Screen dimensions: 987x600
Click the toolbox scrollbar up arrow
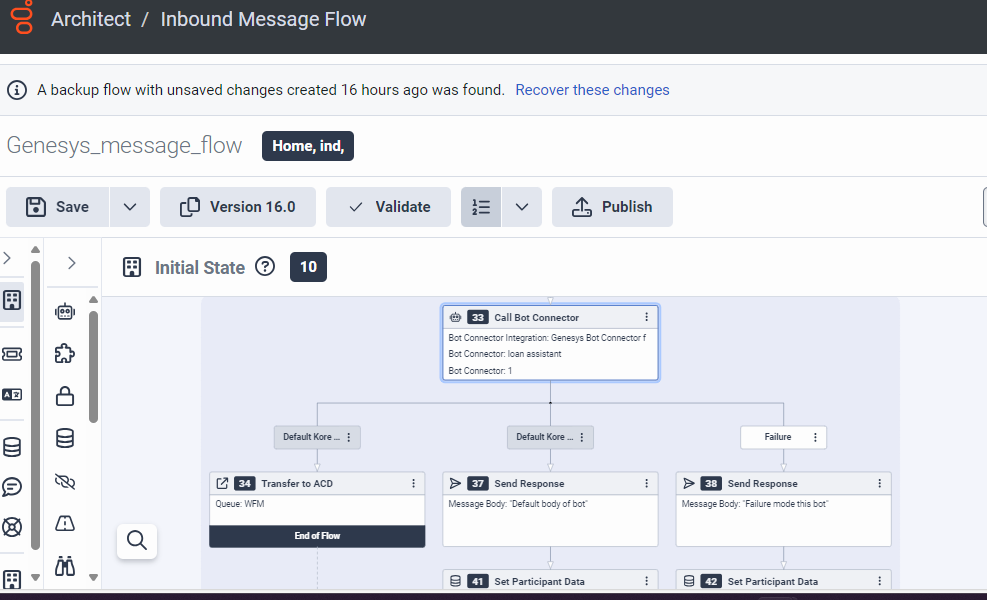tap(93, 300)
